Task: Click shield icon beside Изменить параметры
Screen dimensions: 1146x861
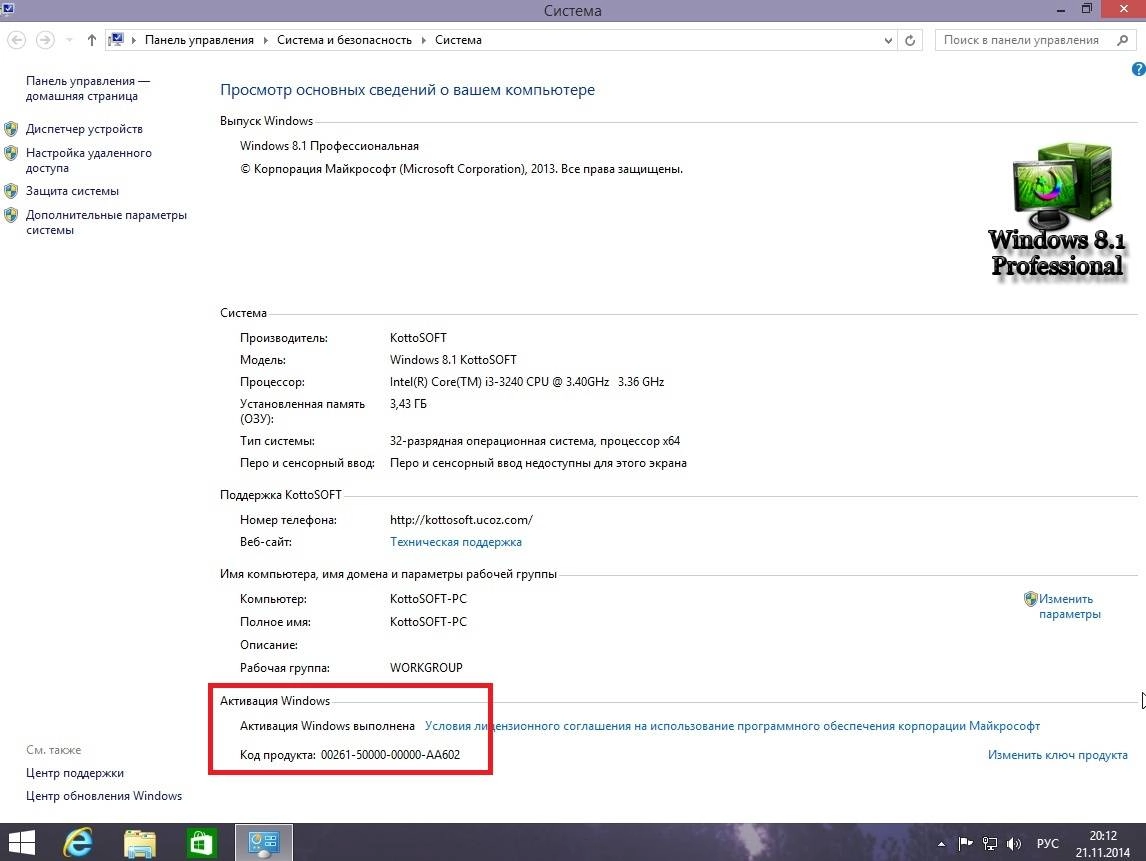Action: pos(1031,599)
